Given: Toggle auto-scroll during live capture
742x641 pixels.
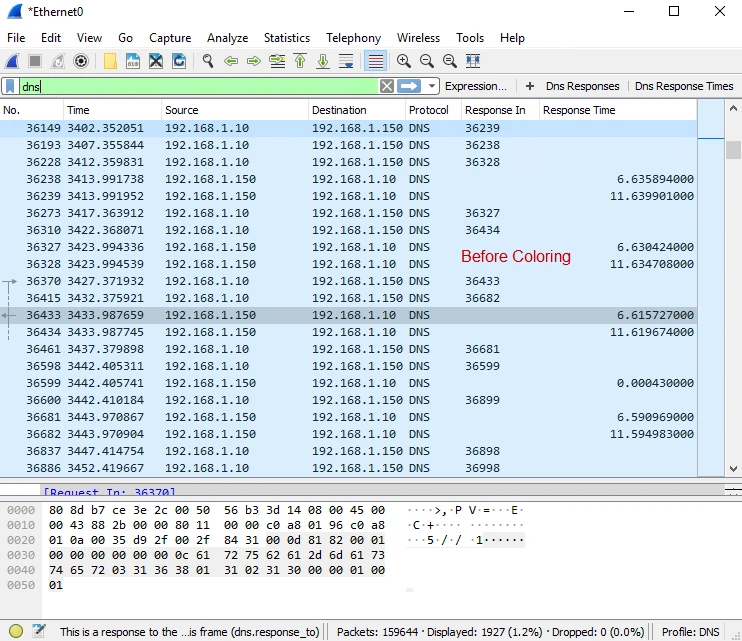Looking at the screenshot, I should tap(346, 61).
